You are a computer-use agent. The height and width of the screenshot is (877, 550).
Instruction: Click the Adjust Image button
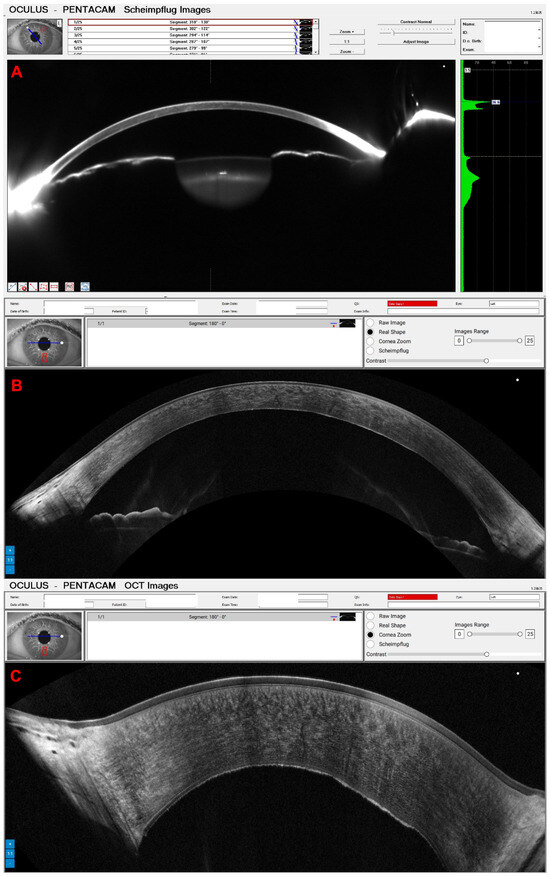[416, 42]
